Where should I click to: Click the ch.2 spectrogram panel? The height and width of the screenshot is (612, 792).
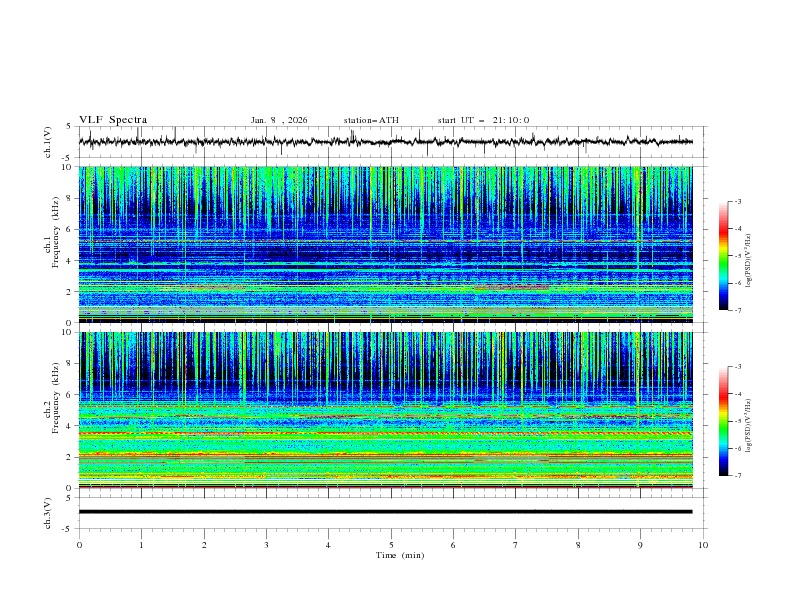385,410
